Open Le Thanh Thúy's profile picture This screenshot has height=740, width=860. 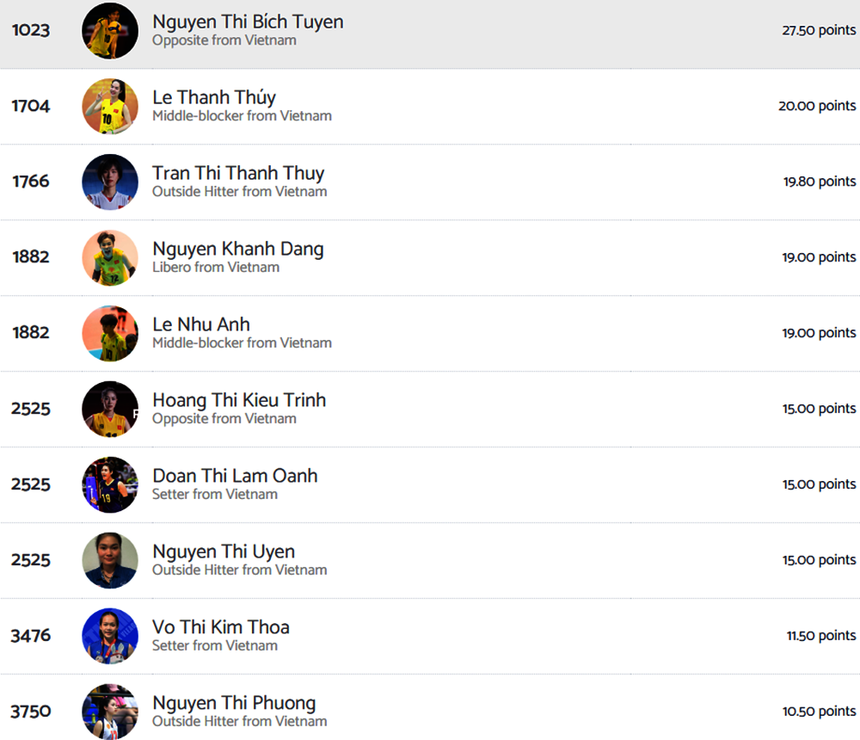tap(110, 106)
